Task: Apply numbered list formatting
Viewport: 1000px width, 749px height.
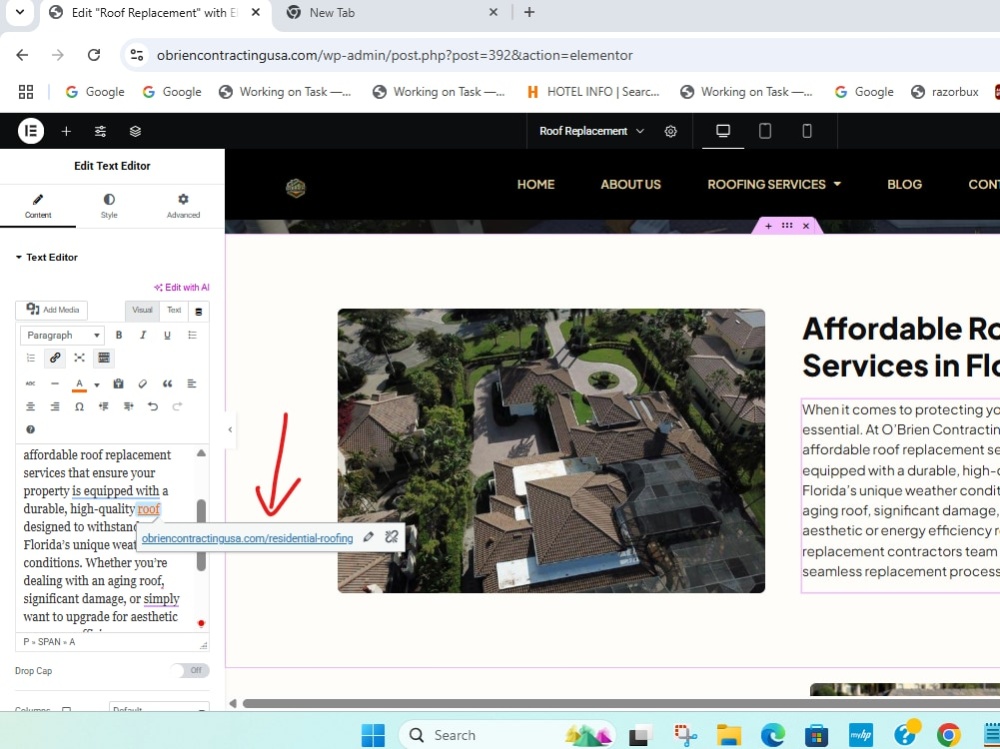Action: coord(31,358)
